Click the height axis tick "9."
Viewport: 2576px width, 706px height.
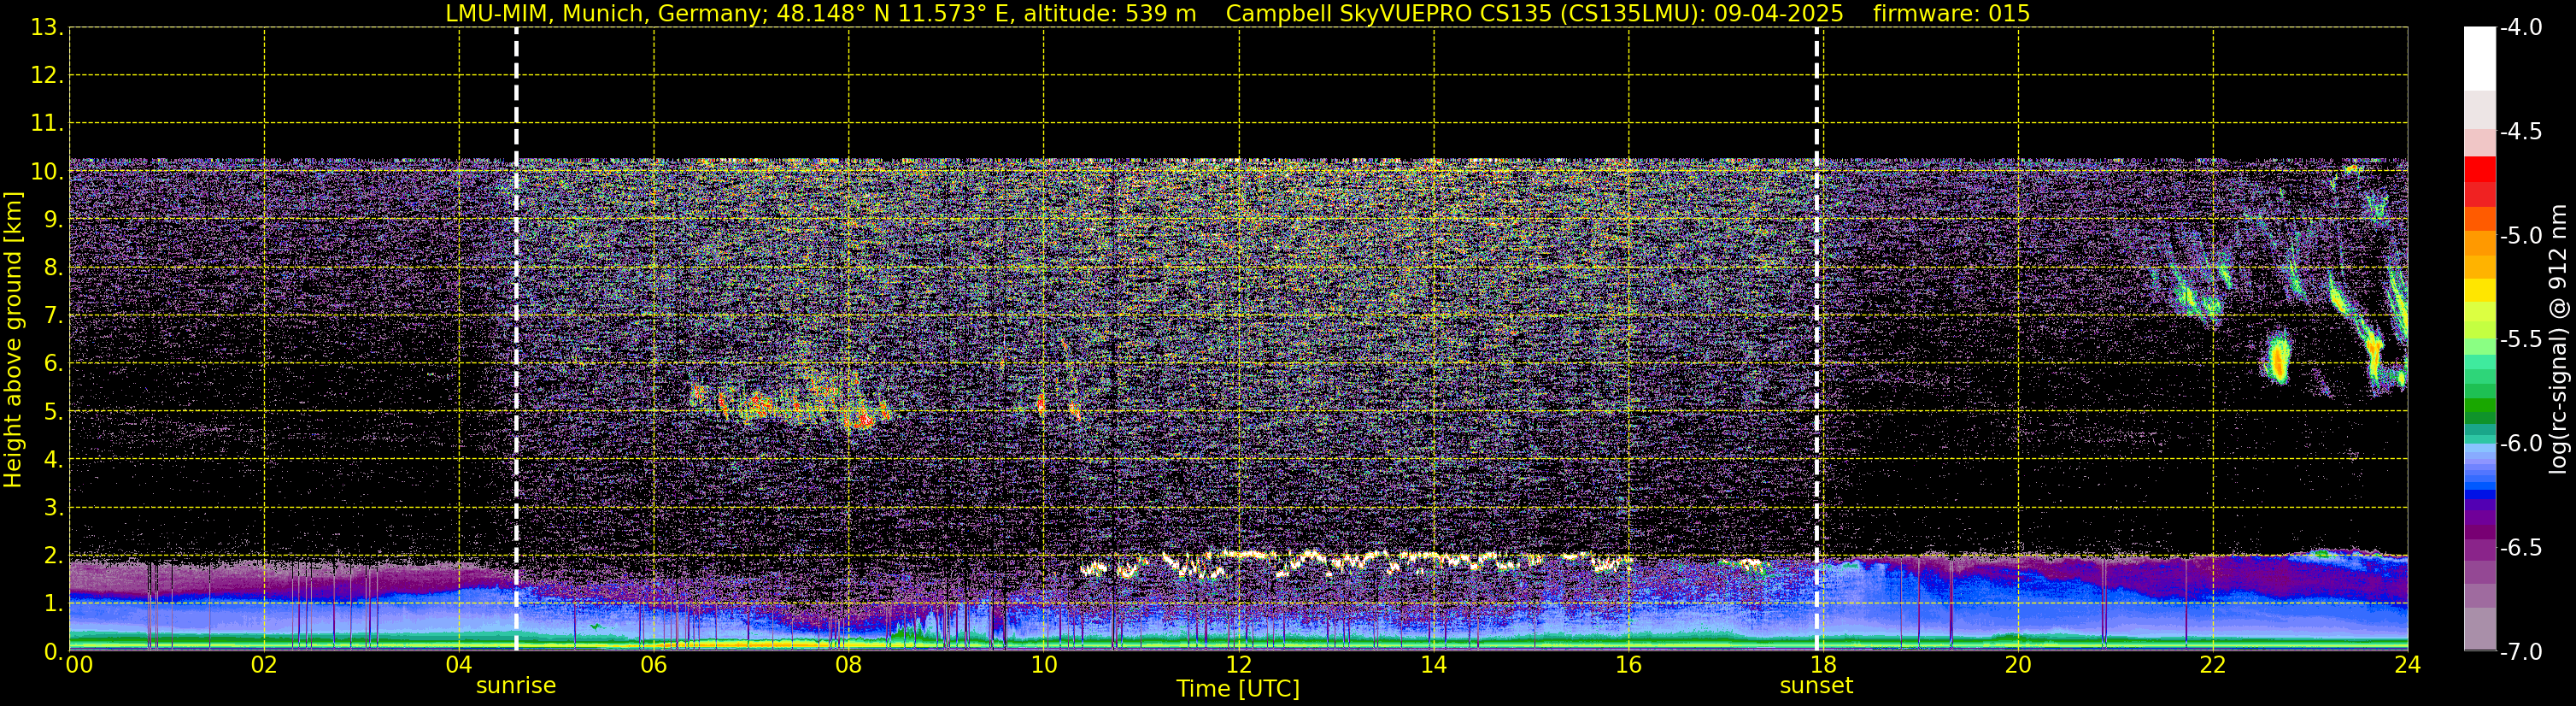tap(52, 220)
